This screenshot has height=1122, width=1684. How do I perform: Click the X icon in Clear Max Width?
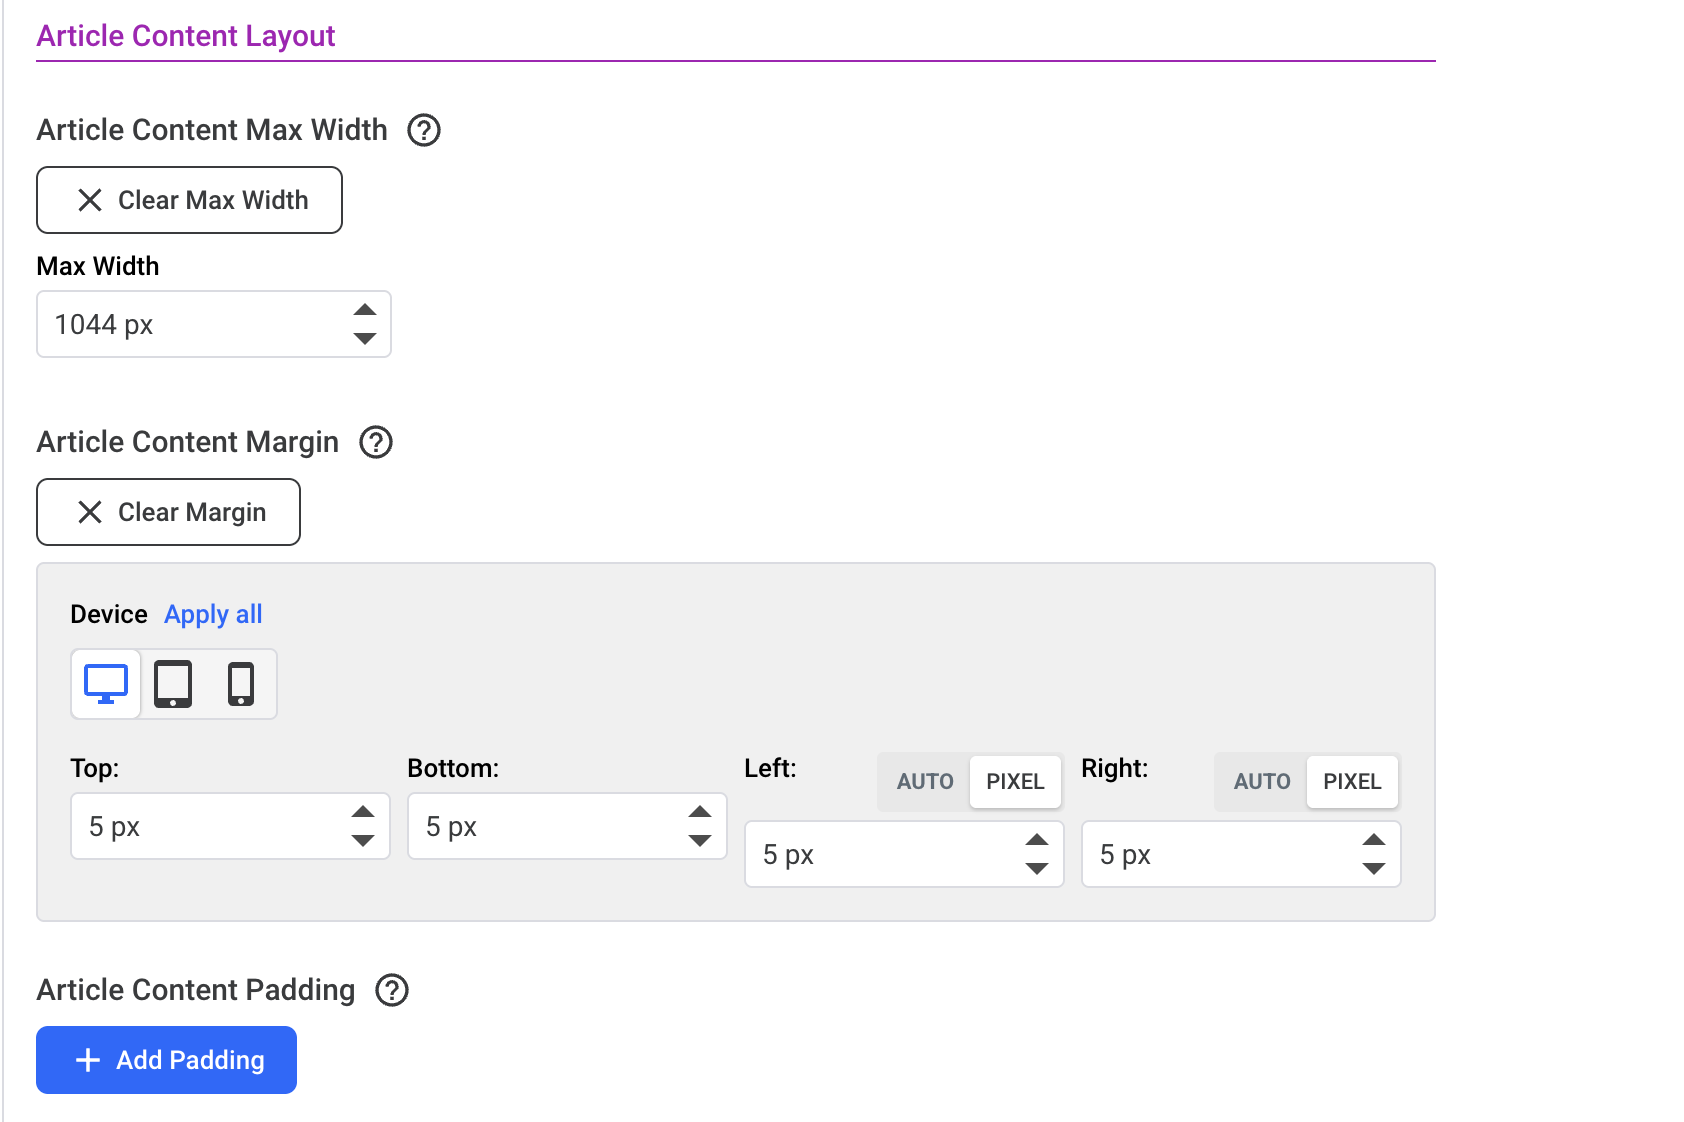point(90,200)
